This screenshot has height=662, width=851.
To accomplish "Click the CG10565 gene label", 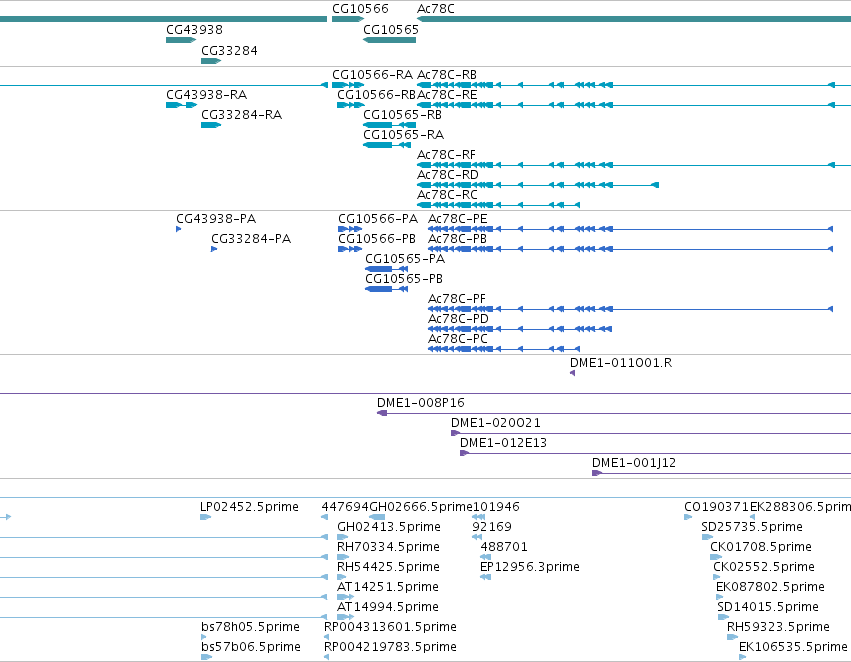I will pyautogui.click(x=391, y=29).
